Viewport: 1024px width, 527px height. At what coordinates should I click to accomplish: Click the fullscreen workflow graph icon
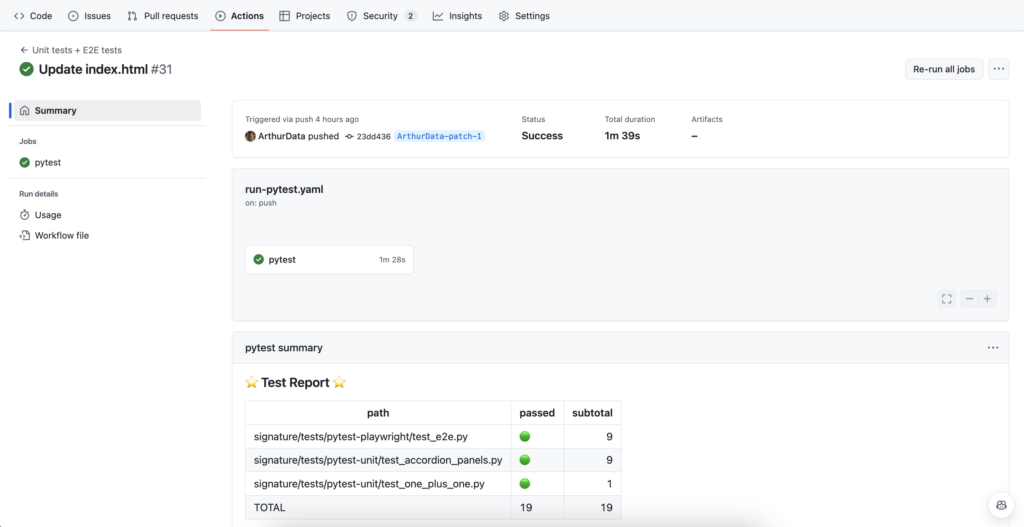pos(946,299)
